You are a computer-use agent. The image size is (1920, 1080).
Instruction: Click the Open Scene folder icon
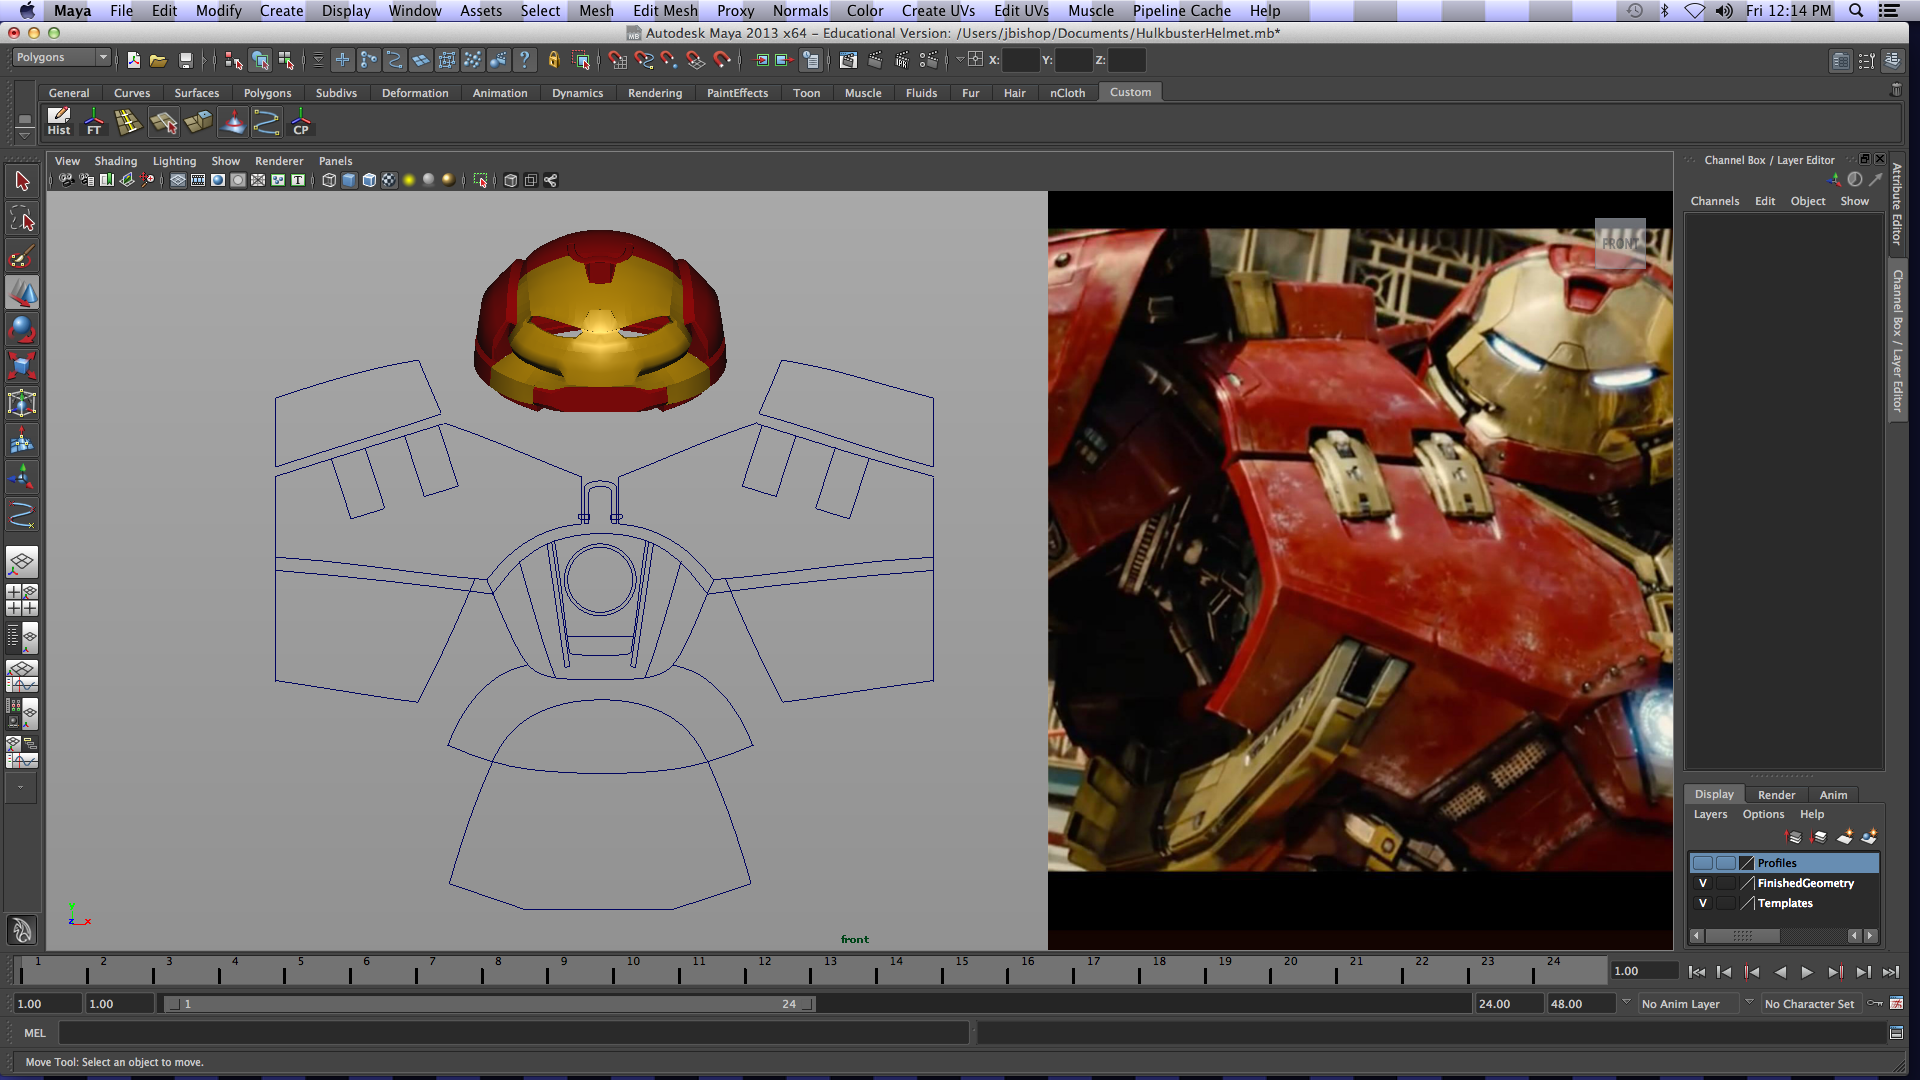(x=158, y=60)
